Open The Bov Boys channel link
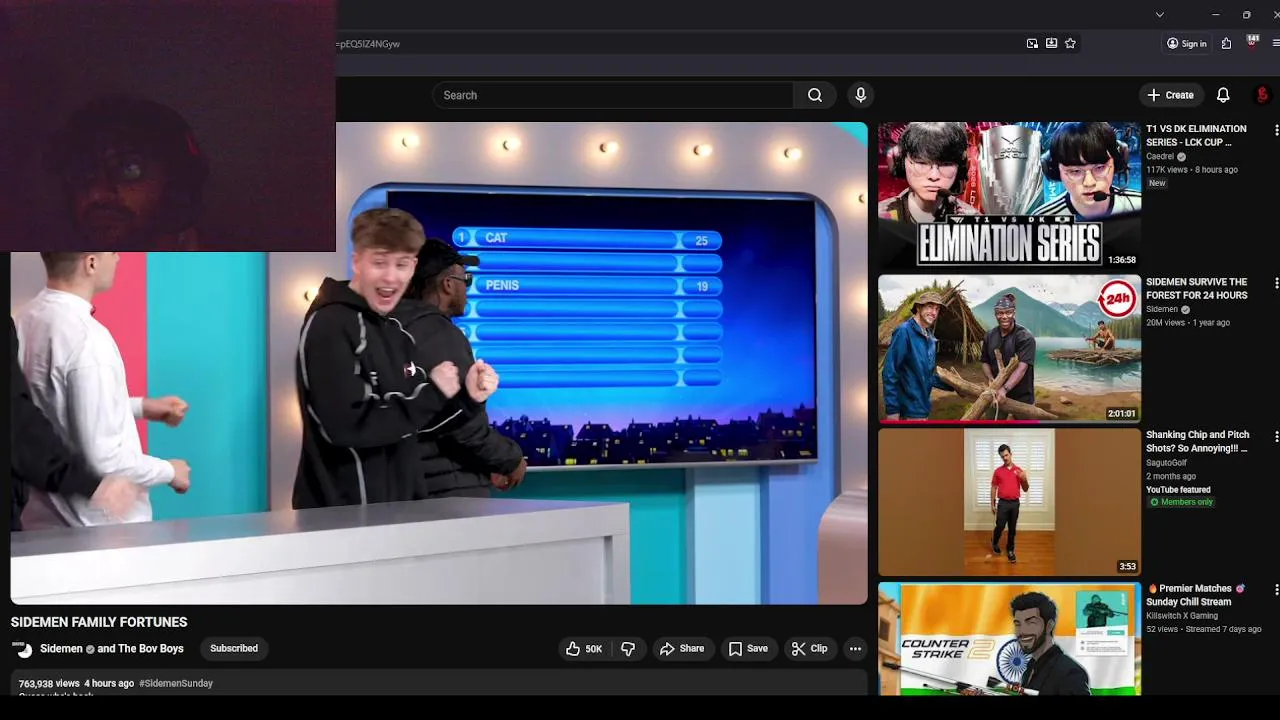 click(x=151, y=649)
